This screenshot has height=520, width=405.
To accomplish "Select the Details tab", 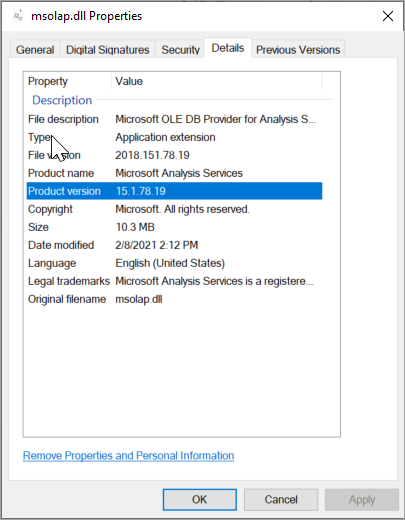I will 228,48.
